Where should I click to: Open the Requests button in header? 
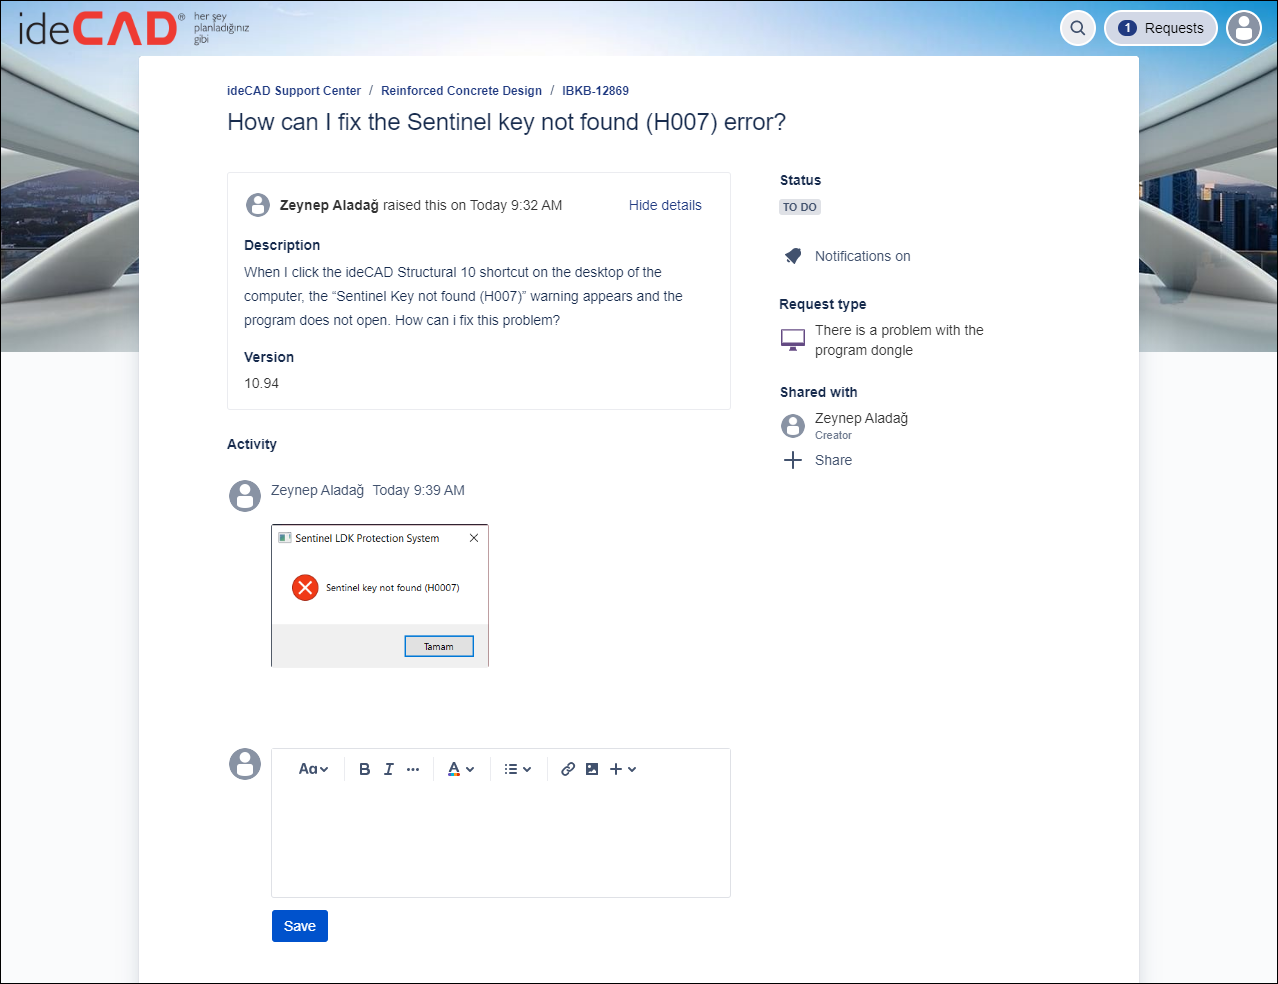pos(1160,28)
